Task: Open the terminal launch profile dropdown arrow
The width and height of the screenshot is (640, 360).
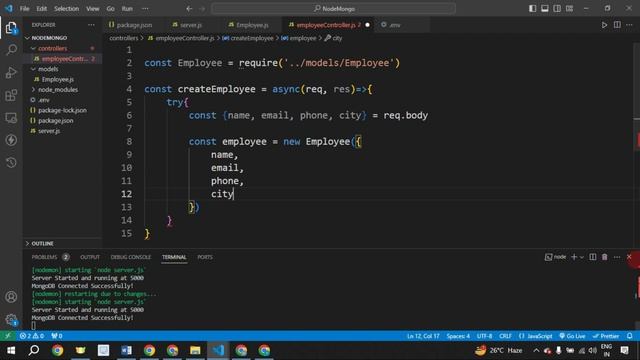Action: 582,257
